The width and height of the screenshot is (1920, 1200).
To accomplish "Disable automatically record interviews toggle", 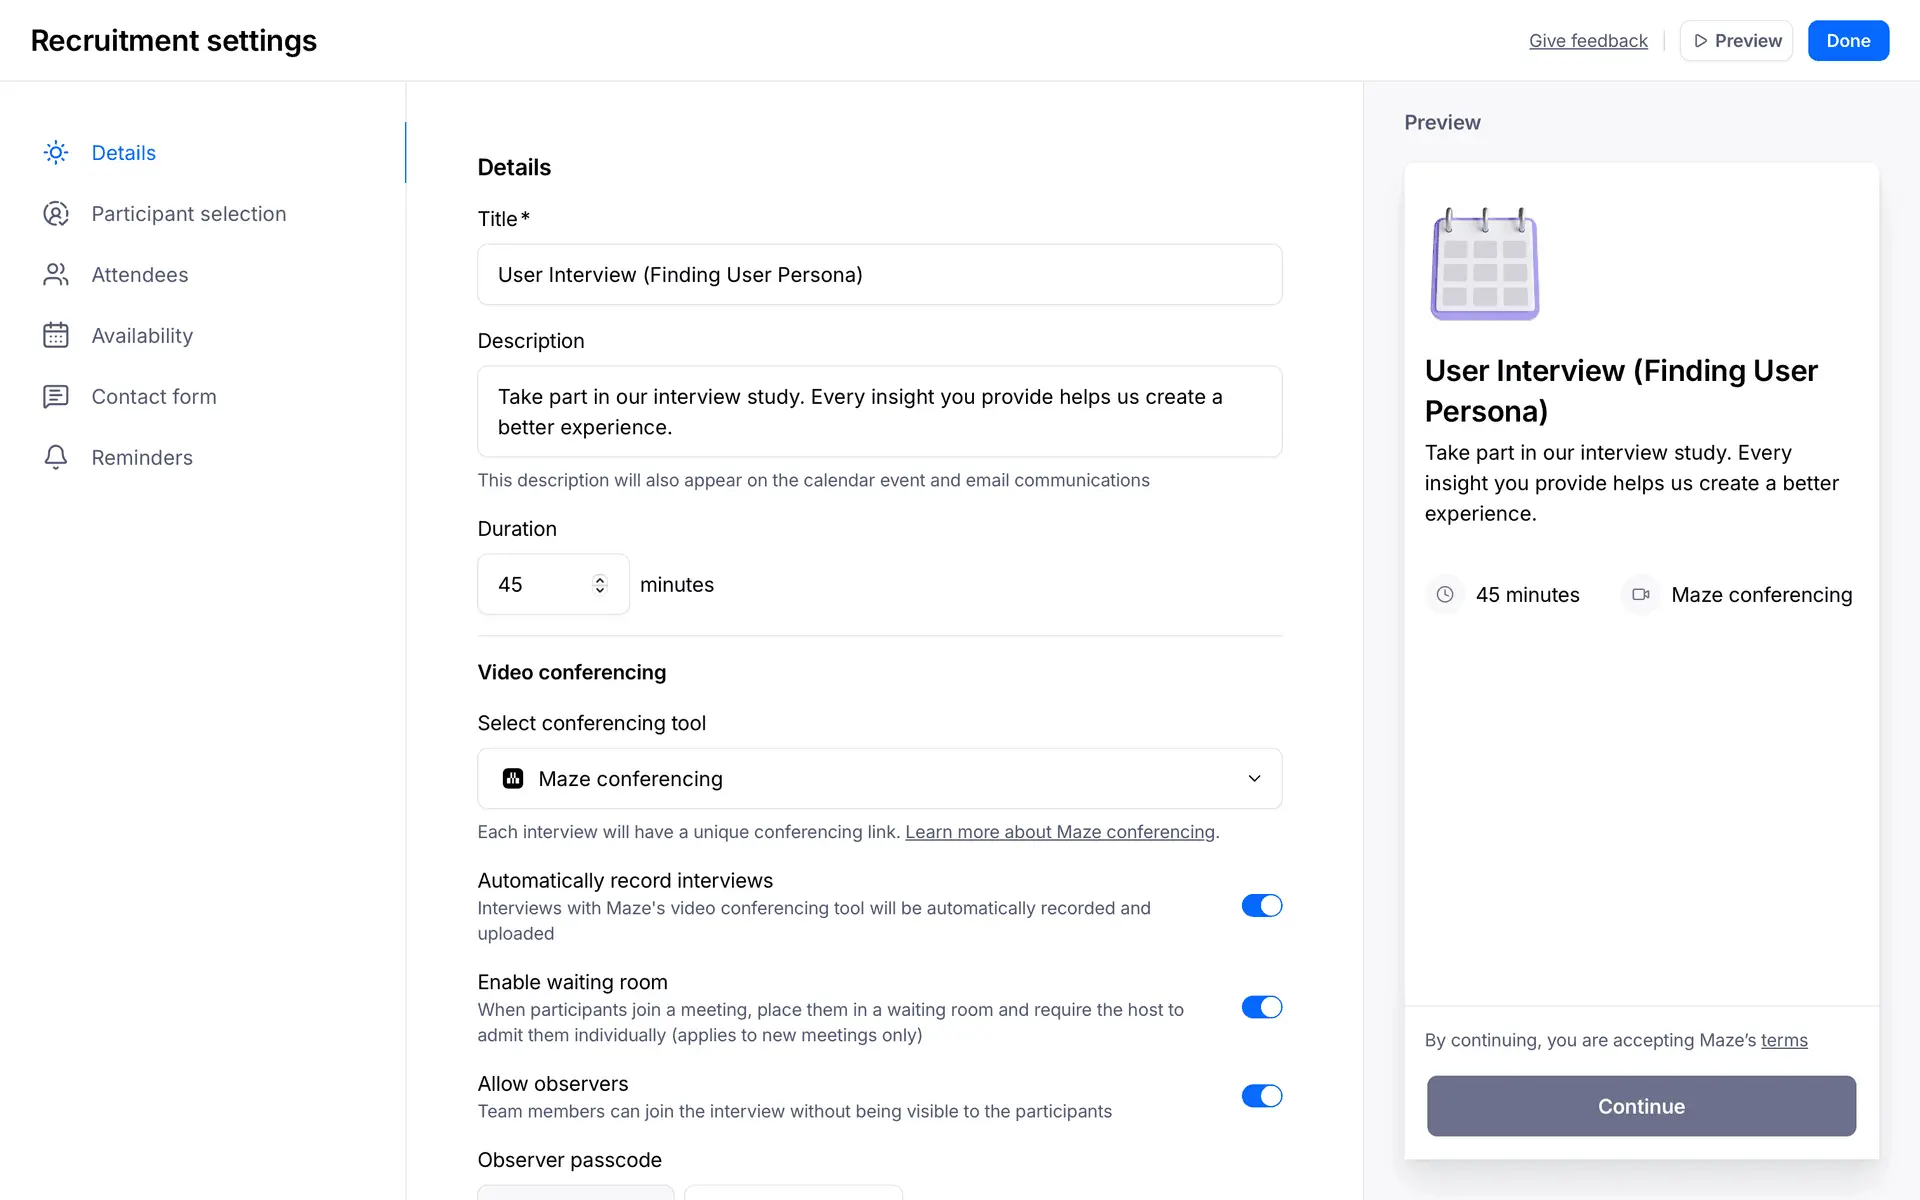I will (x=1261, y=906).
